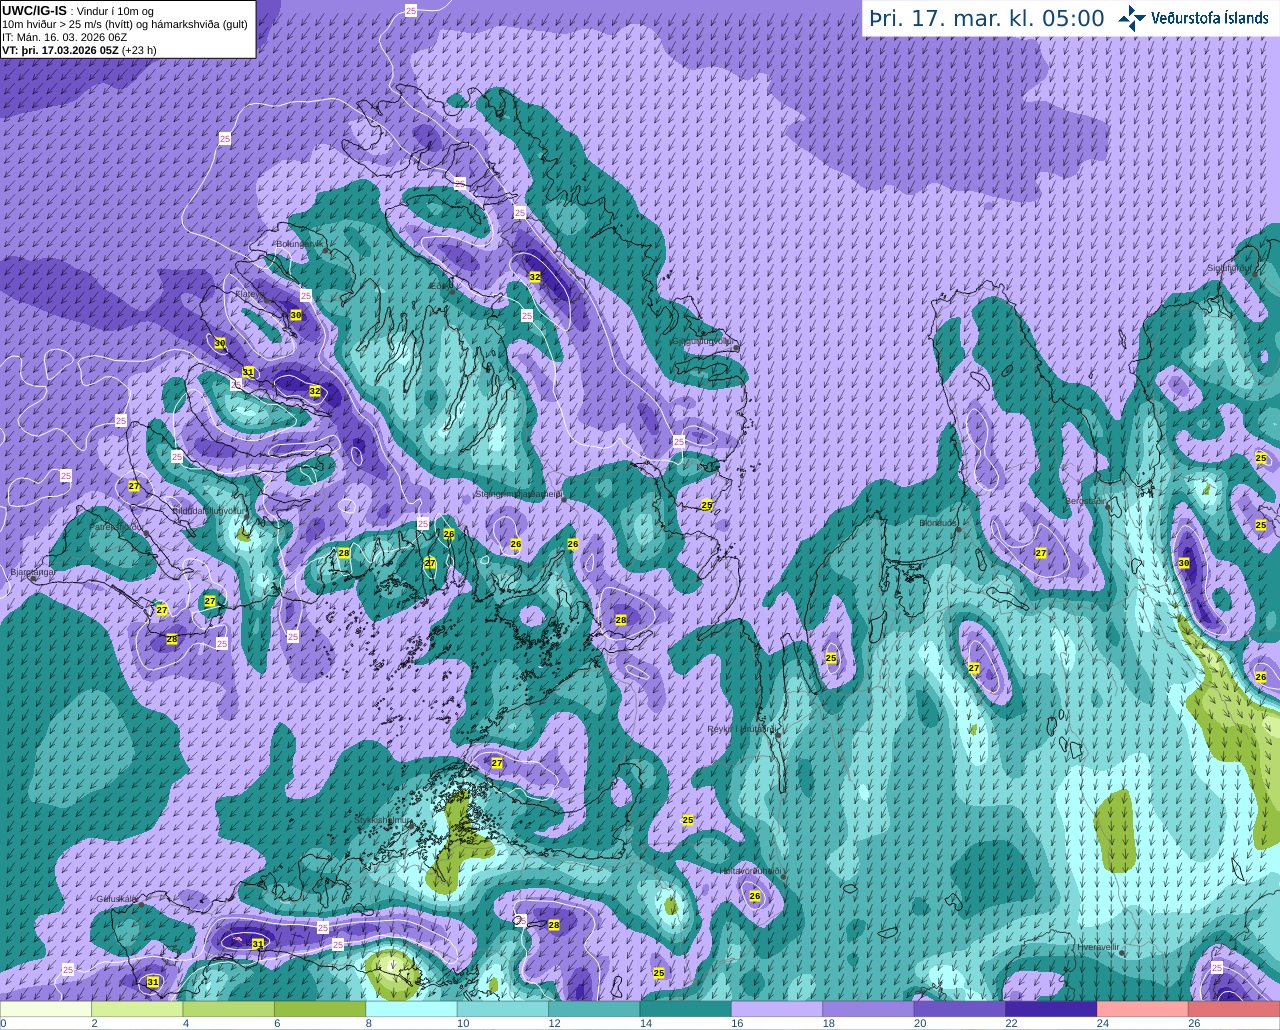
Task: Select the Hveravellir station marker
Action: [x=1121, y=953]
